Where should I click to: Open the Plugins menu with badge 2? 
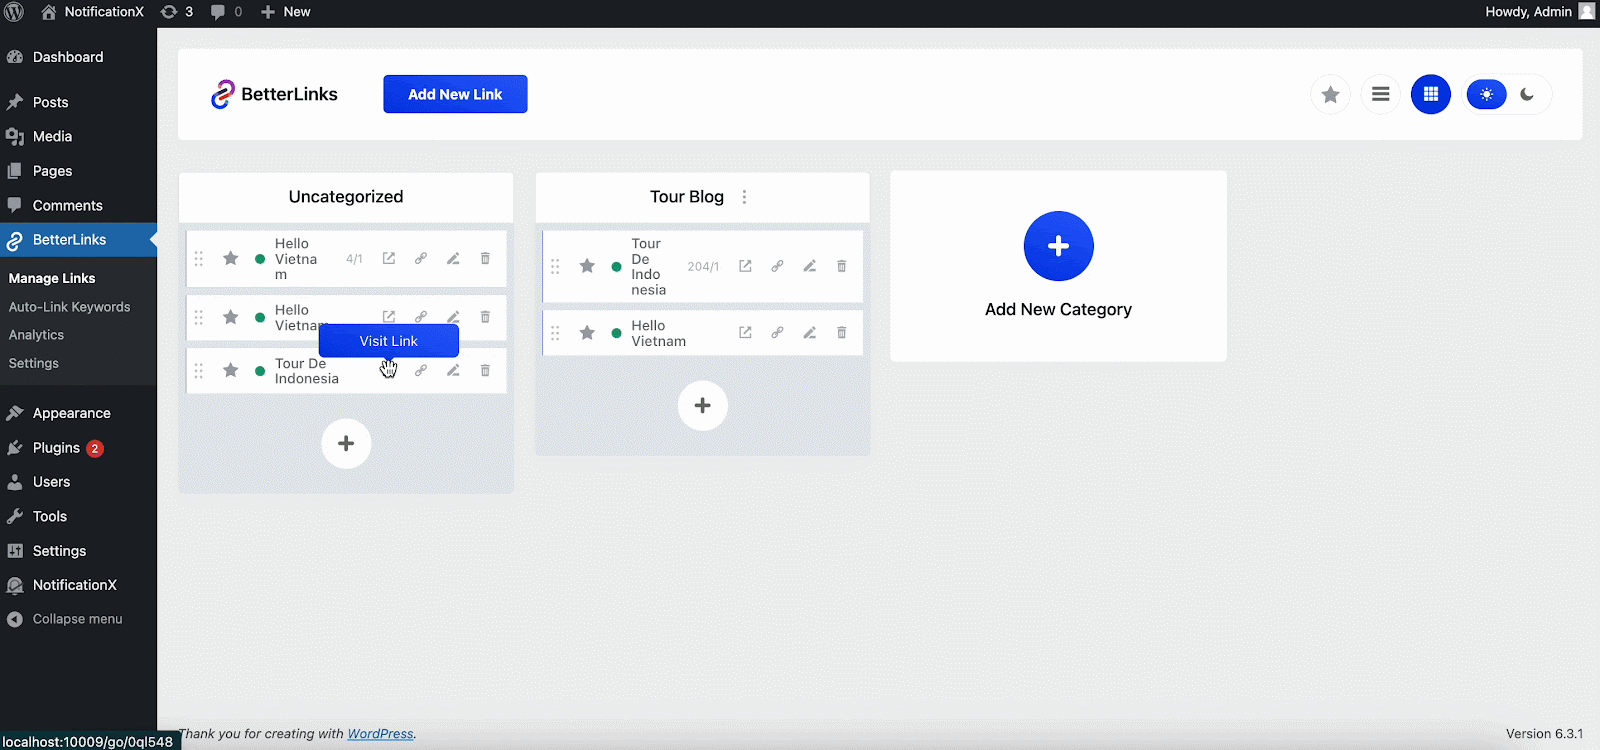[x=78, y=448]
